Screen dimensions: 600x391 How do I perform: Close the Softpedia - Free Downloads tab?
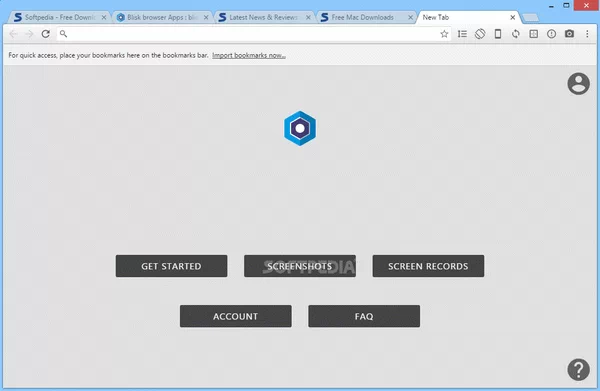coord(104,18)
